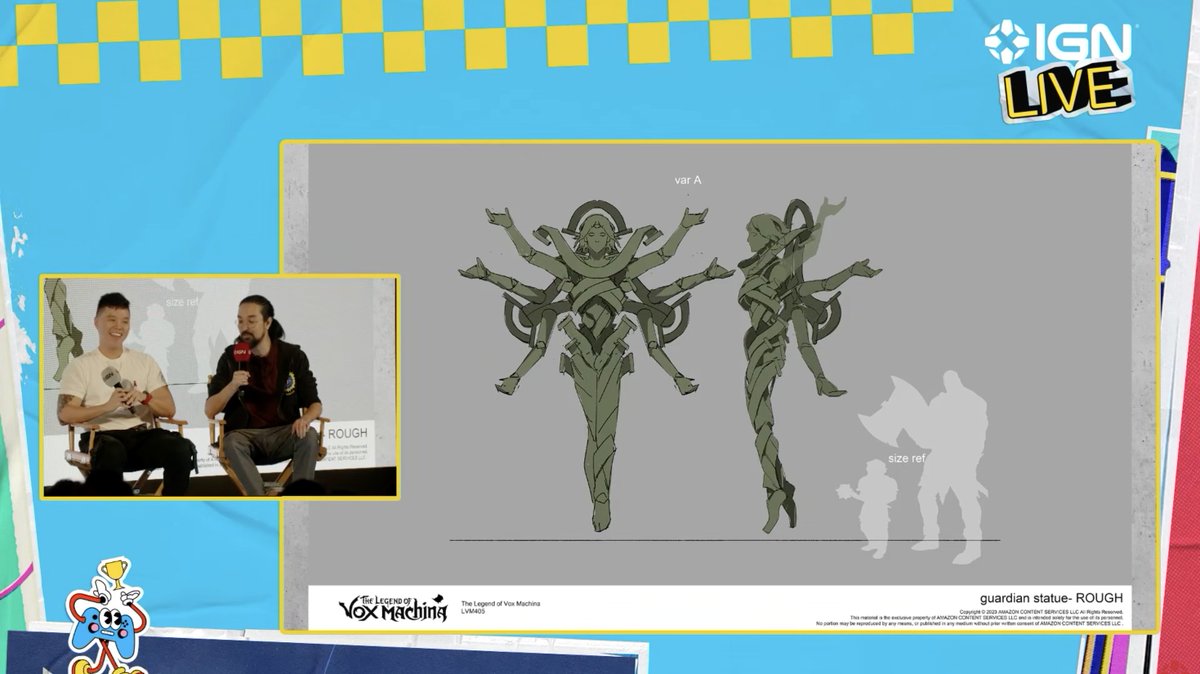Click the 'LVM405' episode code text
1200x674 pixels.
(474, 611)
